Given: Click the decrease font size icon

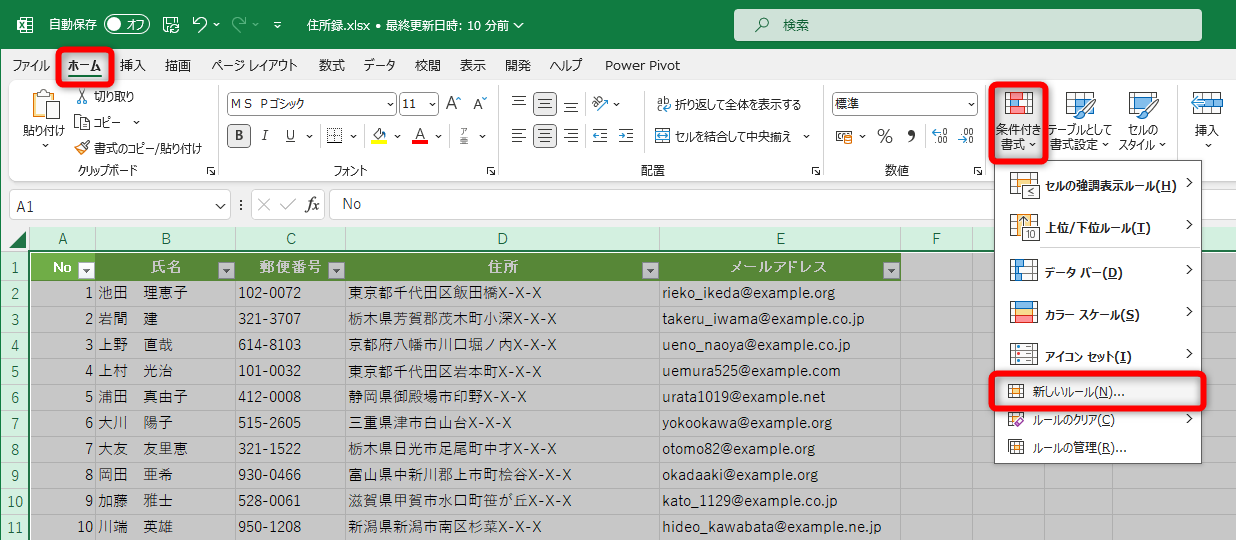Looking at the screenshot, I should (x=479, y=104).
